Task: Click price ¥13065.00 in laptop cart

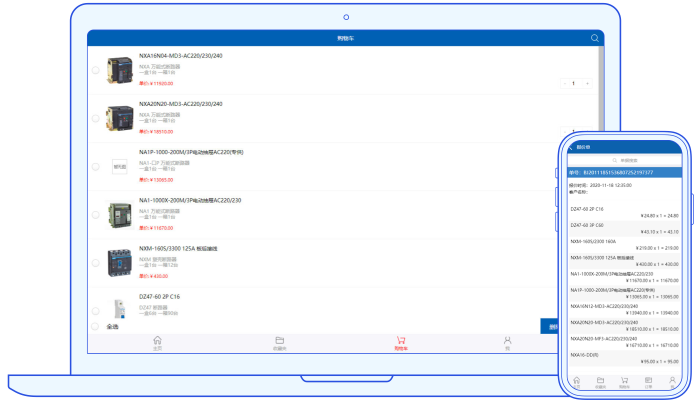Action: pyautogui.click(x=156, y=180)
